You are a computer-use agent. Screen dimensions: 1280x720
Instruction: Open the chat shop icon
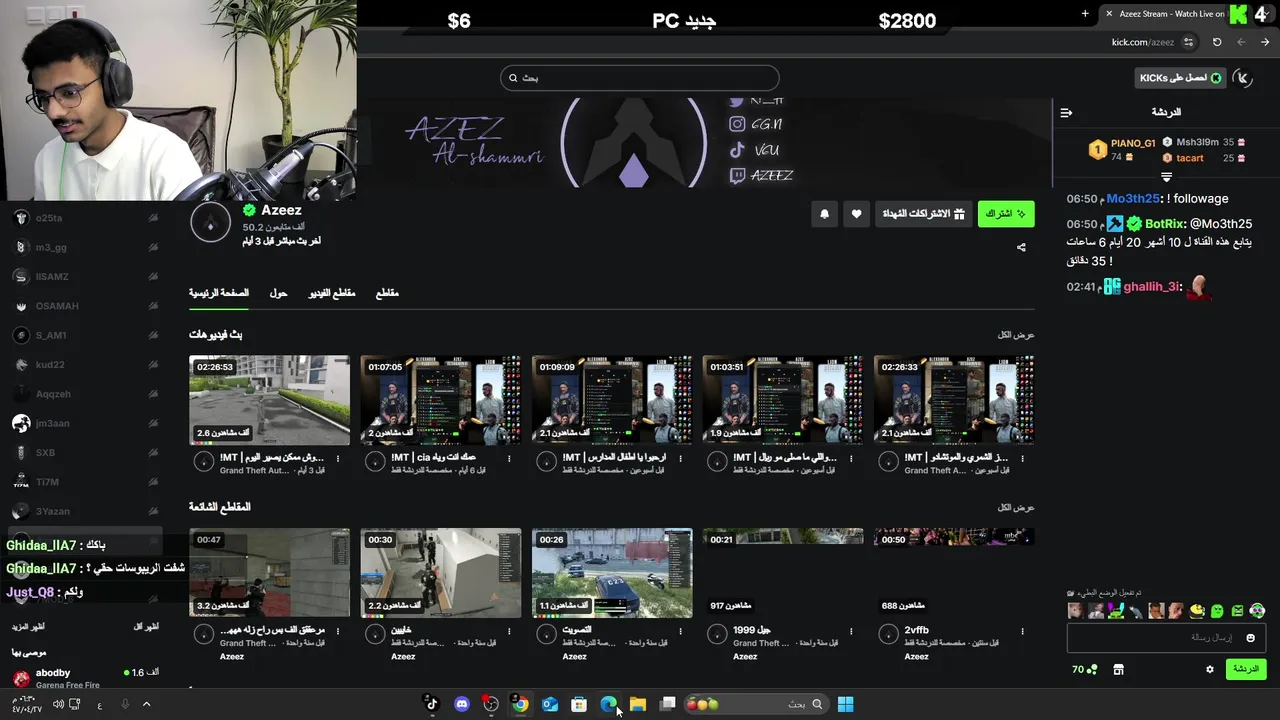[1118, 669]
